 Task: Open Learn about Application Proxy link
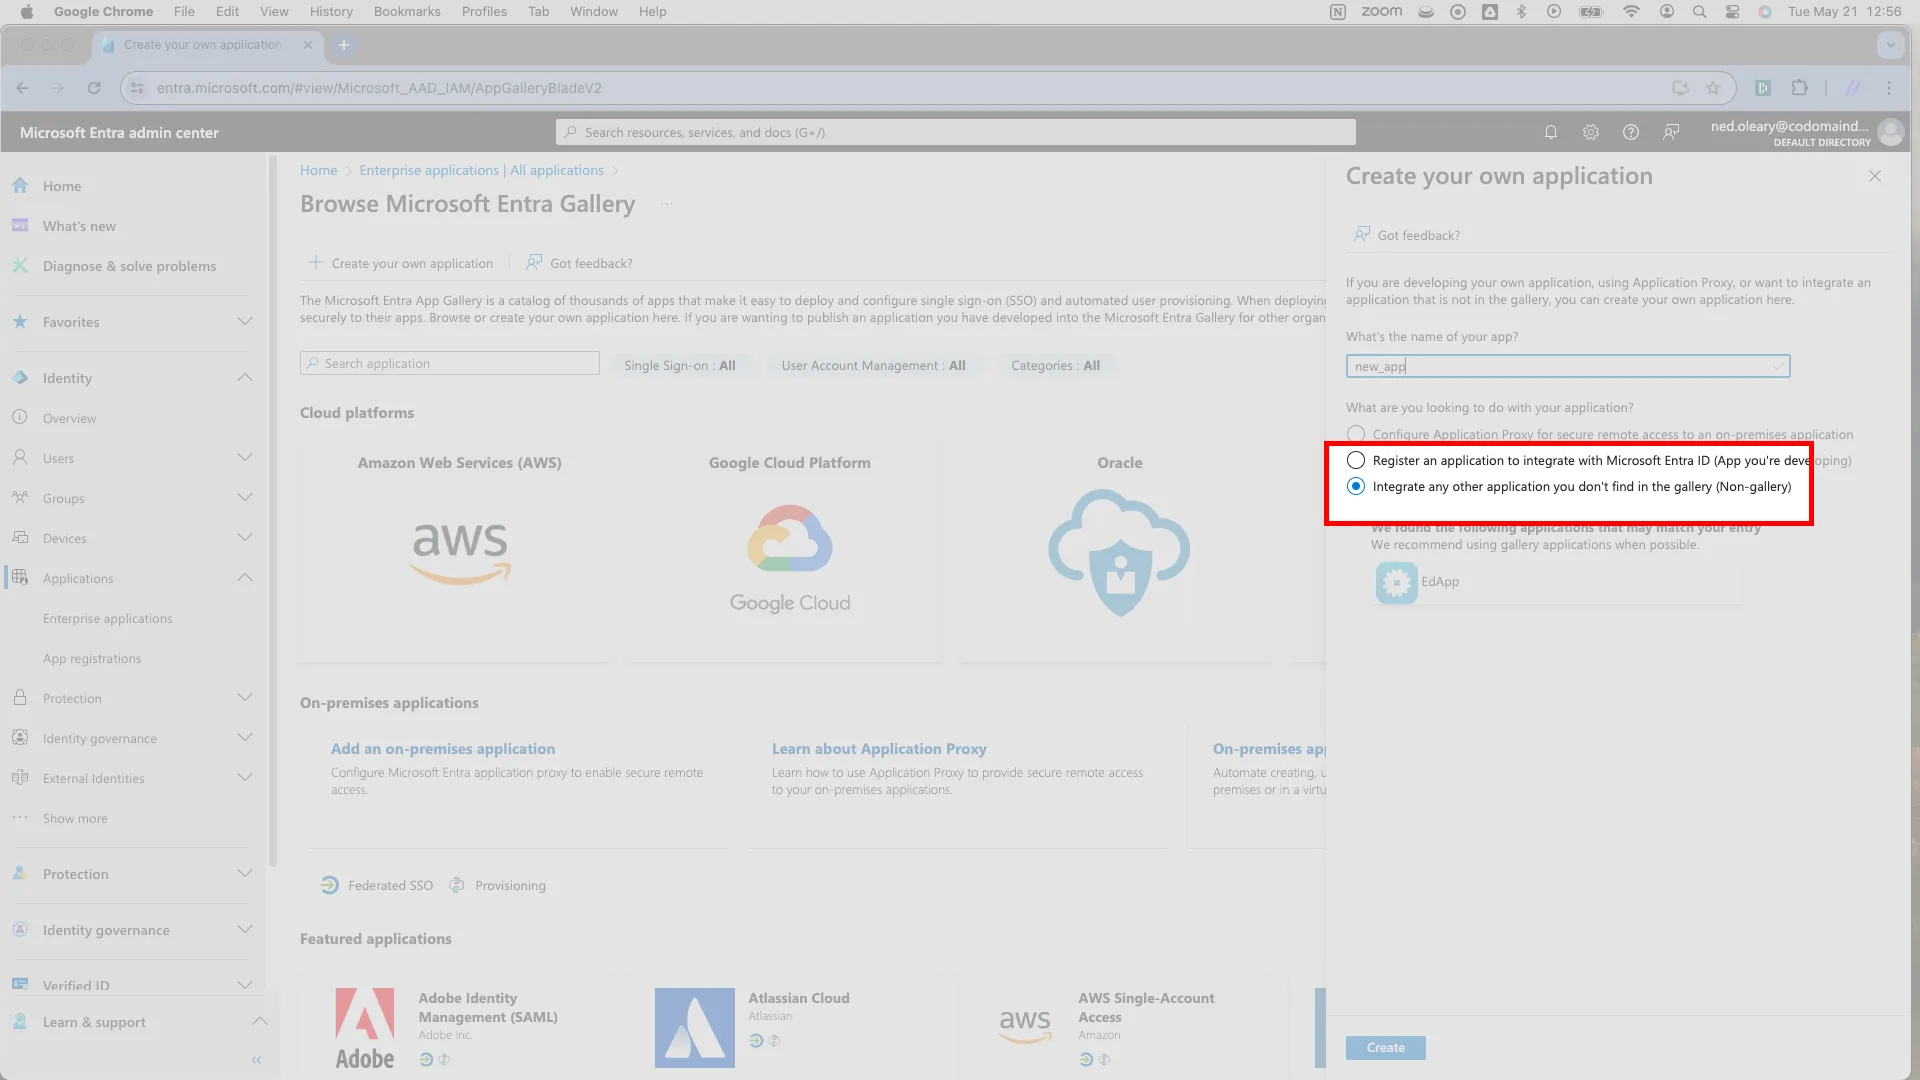879,749
